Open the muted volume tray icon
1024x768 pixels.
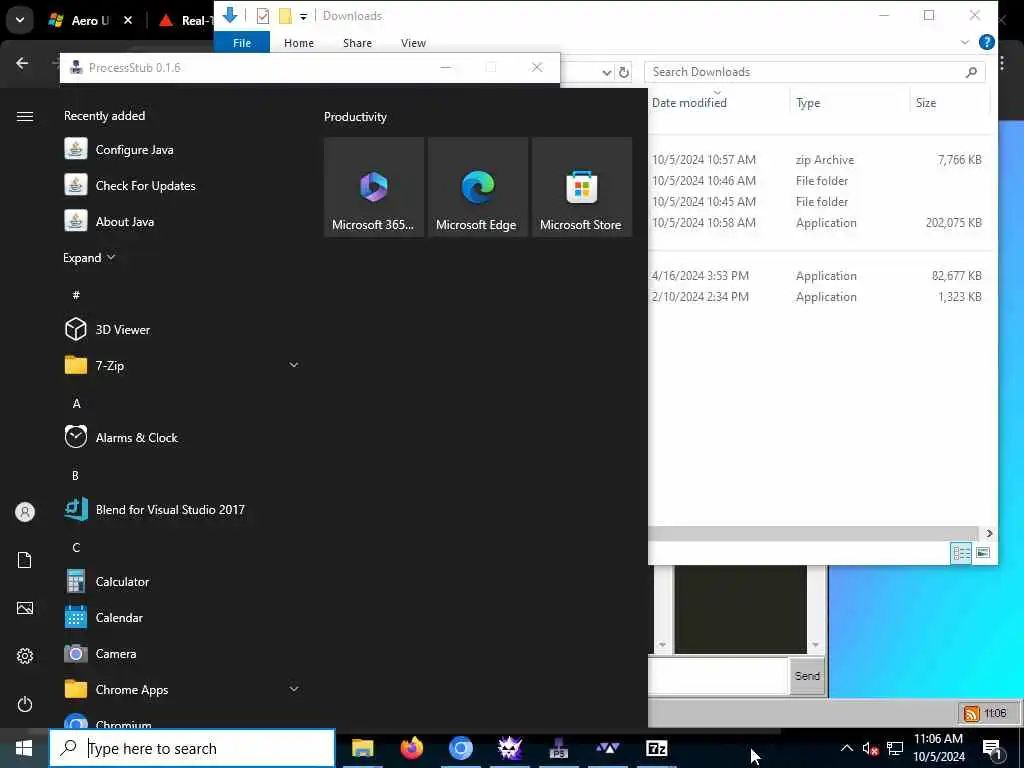(x=870, y=748)
